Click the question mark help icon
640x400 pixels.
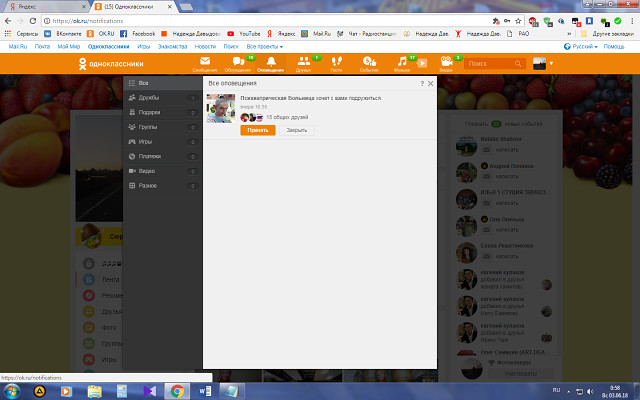[422, 83]
